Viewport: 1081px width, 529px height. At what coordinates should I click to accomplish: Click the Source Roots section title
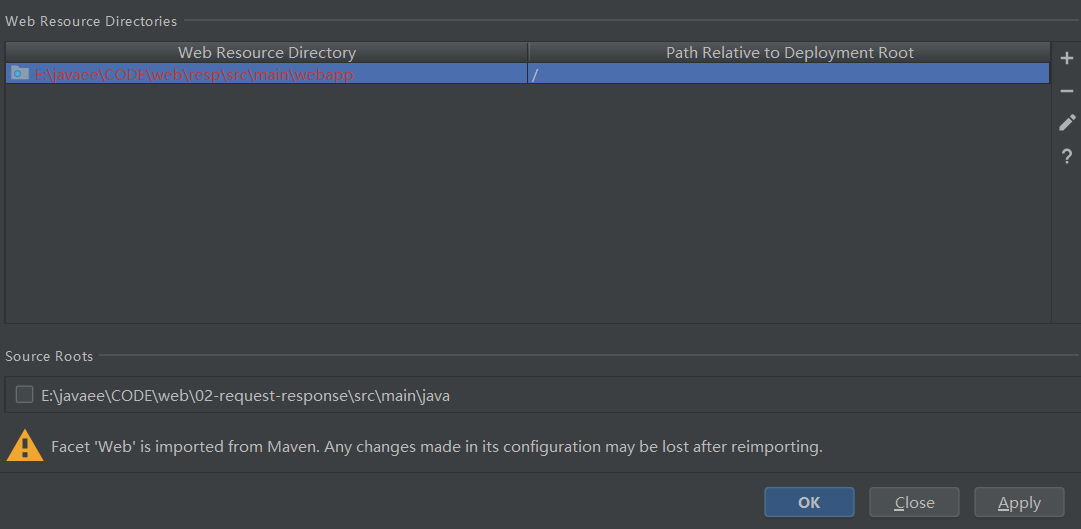[49, 356]
